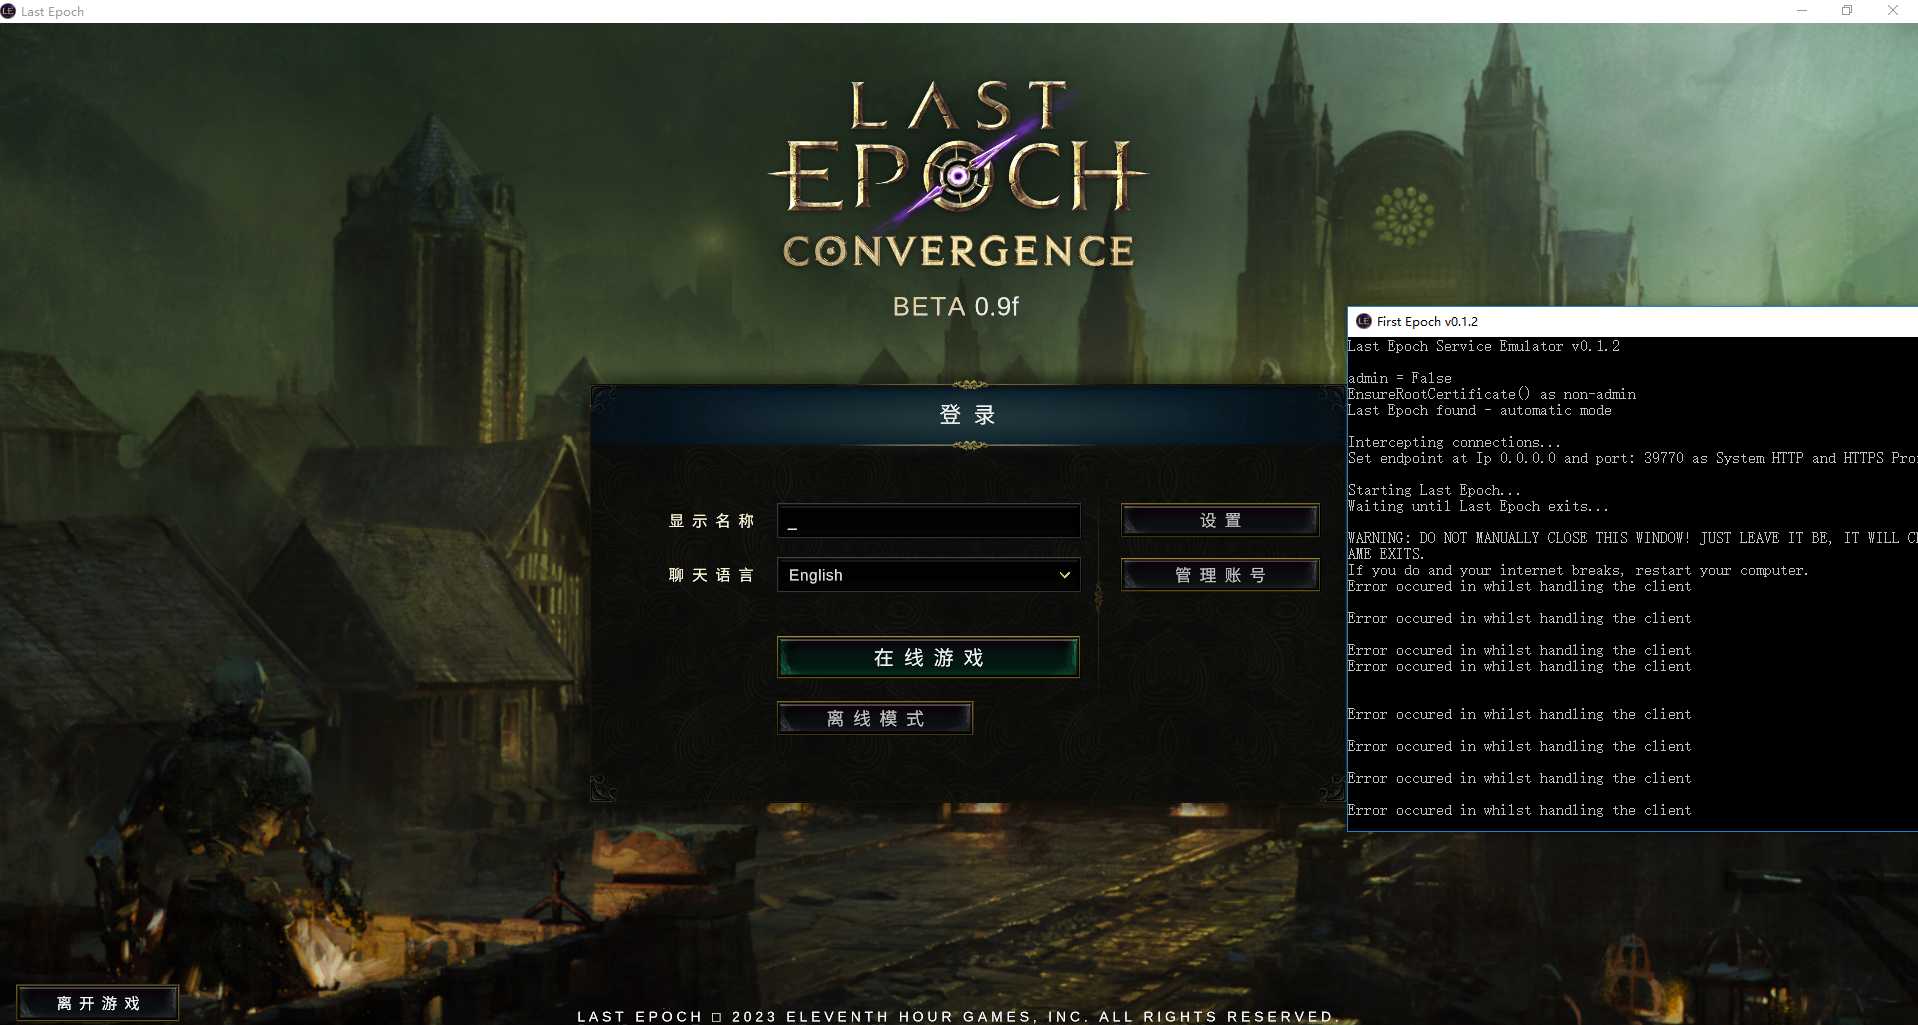Open 设置 settings
The width and height of the screenshot is (1918, 1025).
1219,521
